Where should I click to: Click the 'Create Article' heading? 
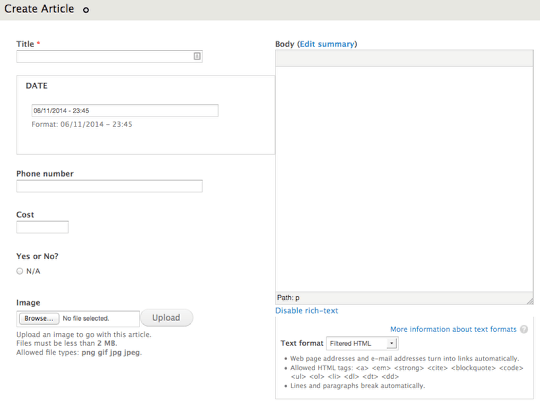pyautogui.click(x=39, y=9)
